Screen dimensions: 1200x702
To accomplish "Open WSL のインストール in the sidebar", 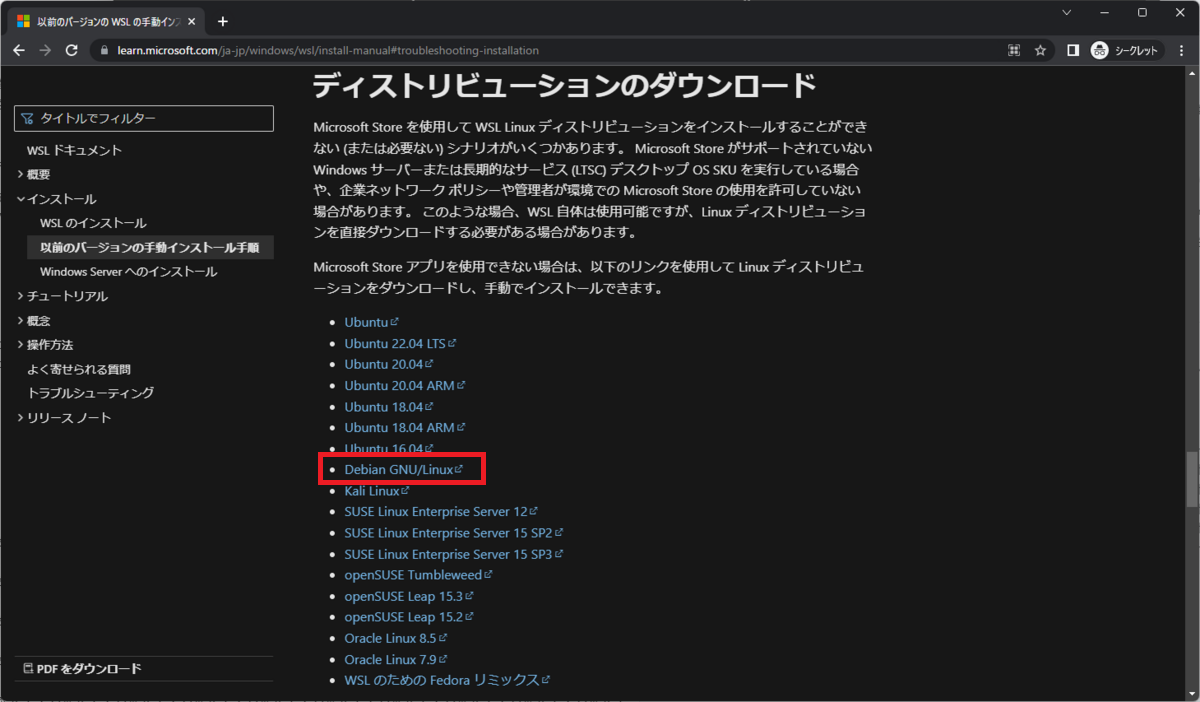I will pos(93,223).
